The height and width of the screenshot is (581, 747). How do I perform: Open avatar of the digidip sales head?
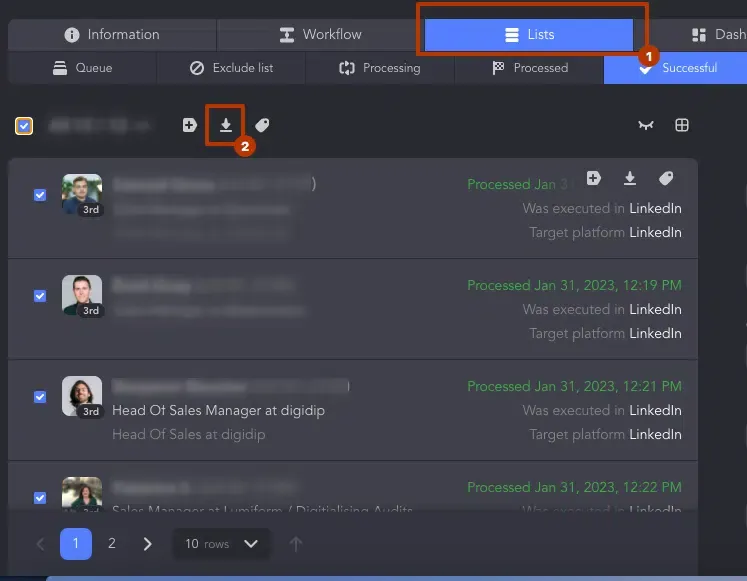coord(82,396)
